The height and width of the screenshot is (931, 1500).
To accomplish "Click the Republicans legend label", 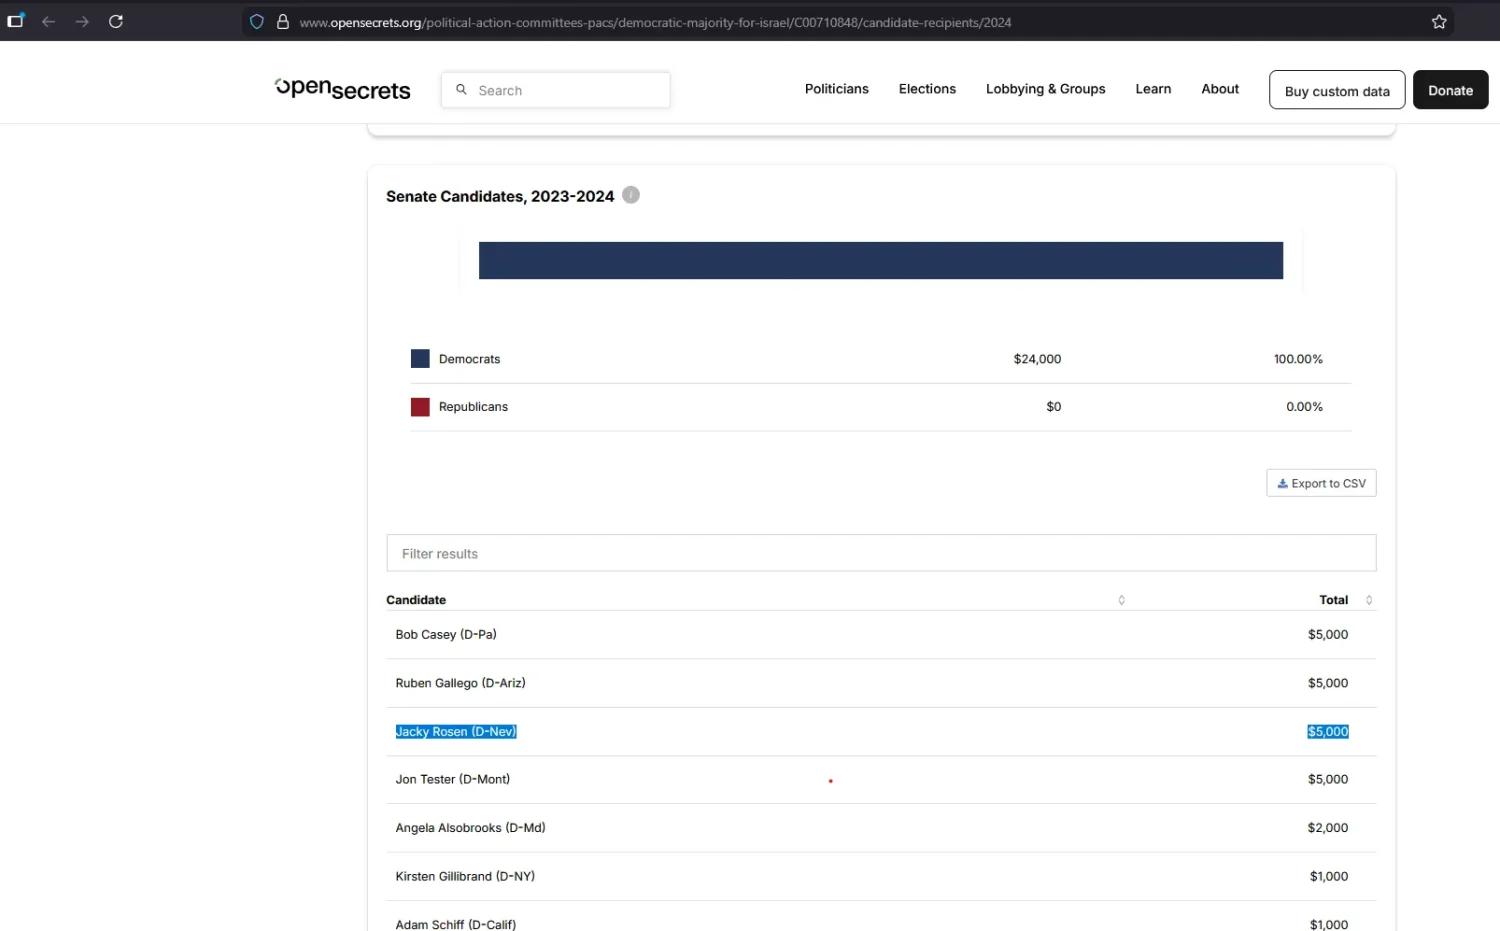I will [473, 407].
